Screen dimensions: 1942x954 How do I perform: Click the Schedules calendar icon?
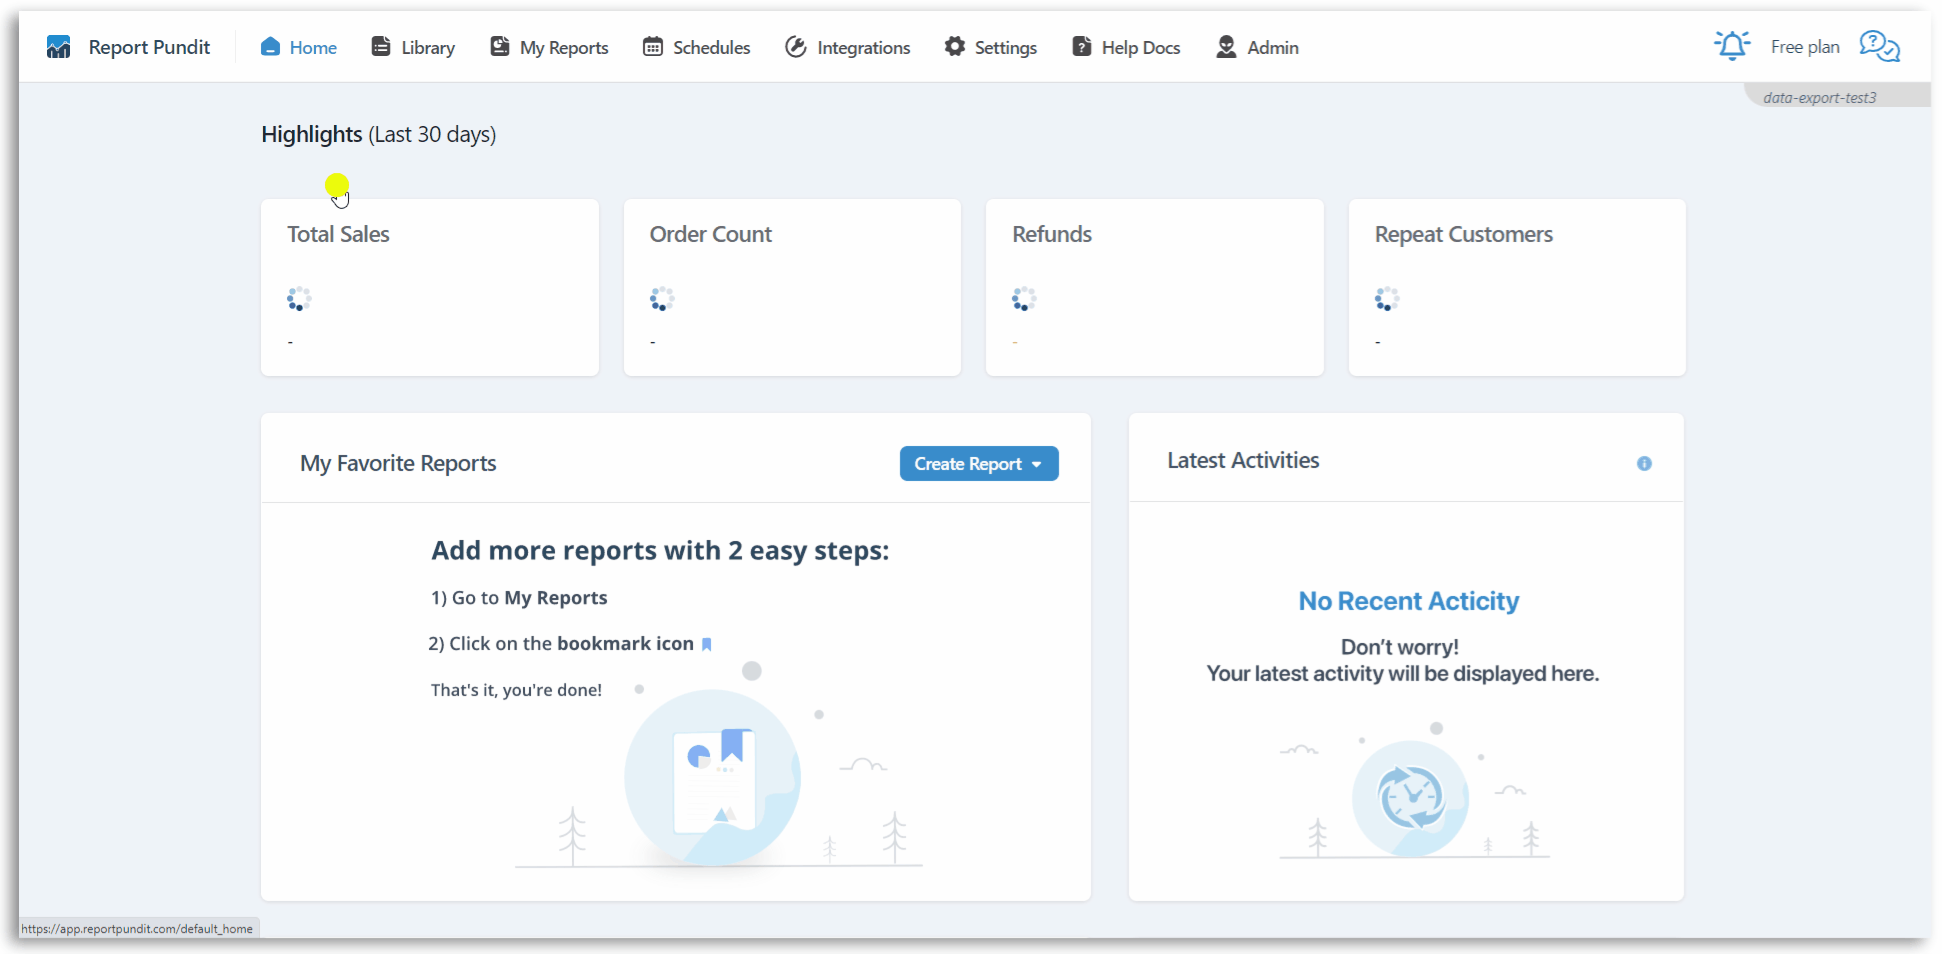[x=653, y=47]
